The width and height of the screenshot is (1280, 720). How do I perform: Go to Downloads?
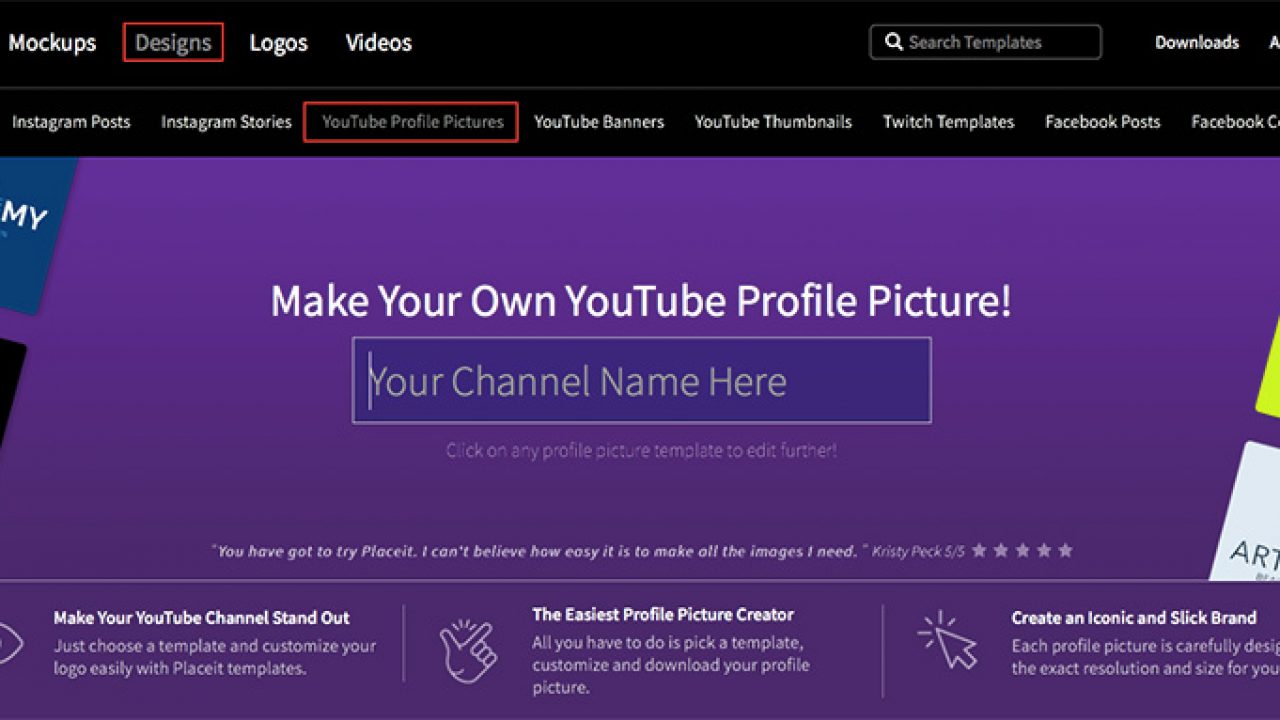pos(1196,42)
